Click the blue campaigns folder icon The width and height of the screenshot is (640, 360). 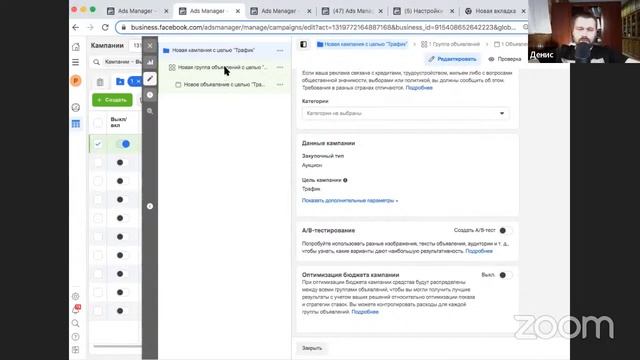(120, 82)
